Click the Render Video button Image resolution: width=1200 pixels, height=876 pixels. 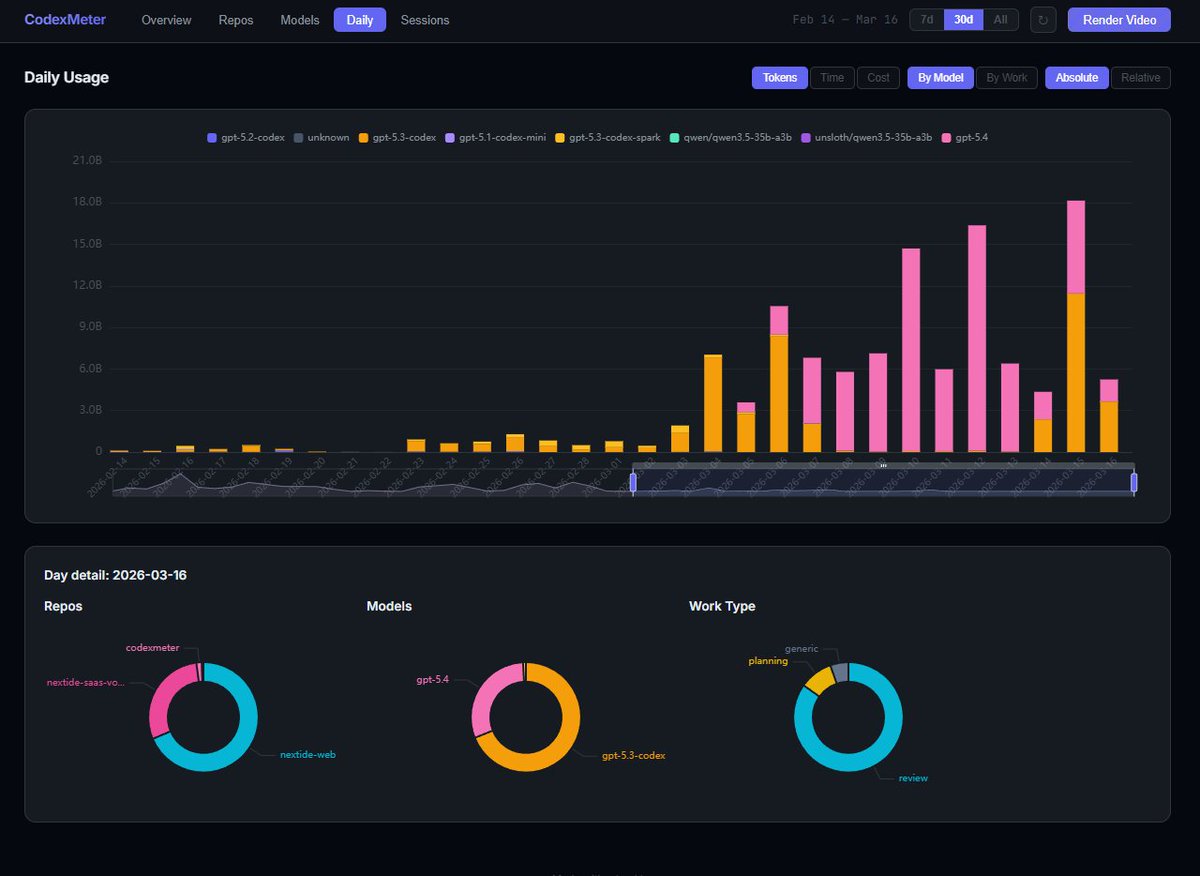[1119, 20]
